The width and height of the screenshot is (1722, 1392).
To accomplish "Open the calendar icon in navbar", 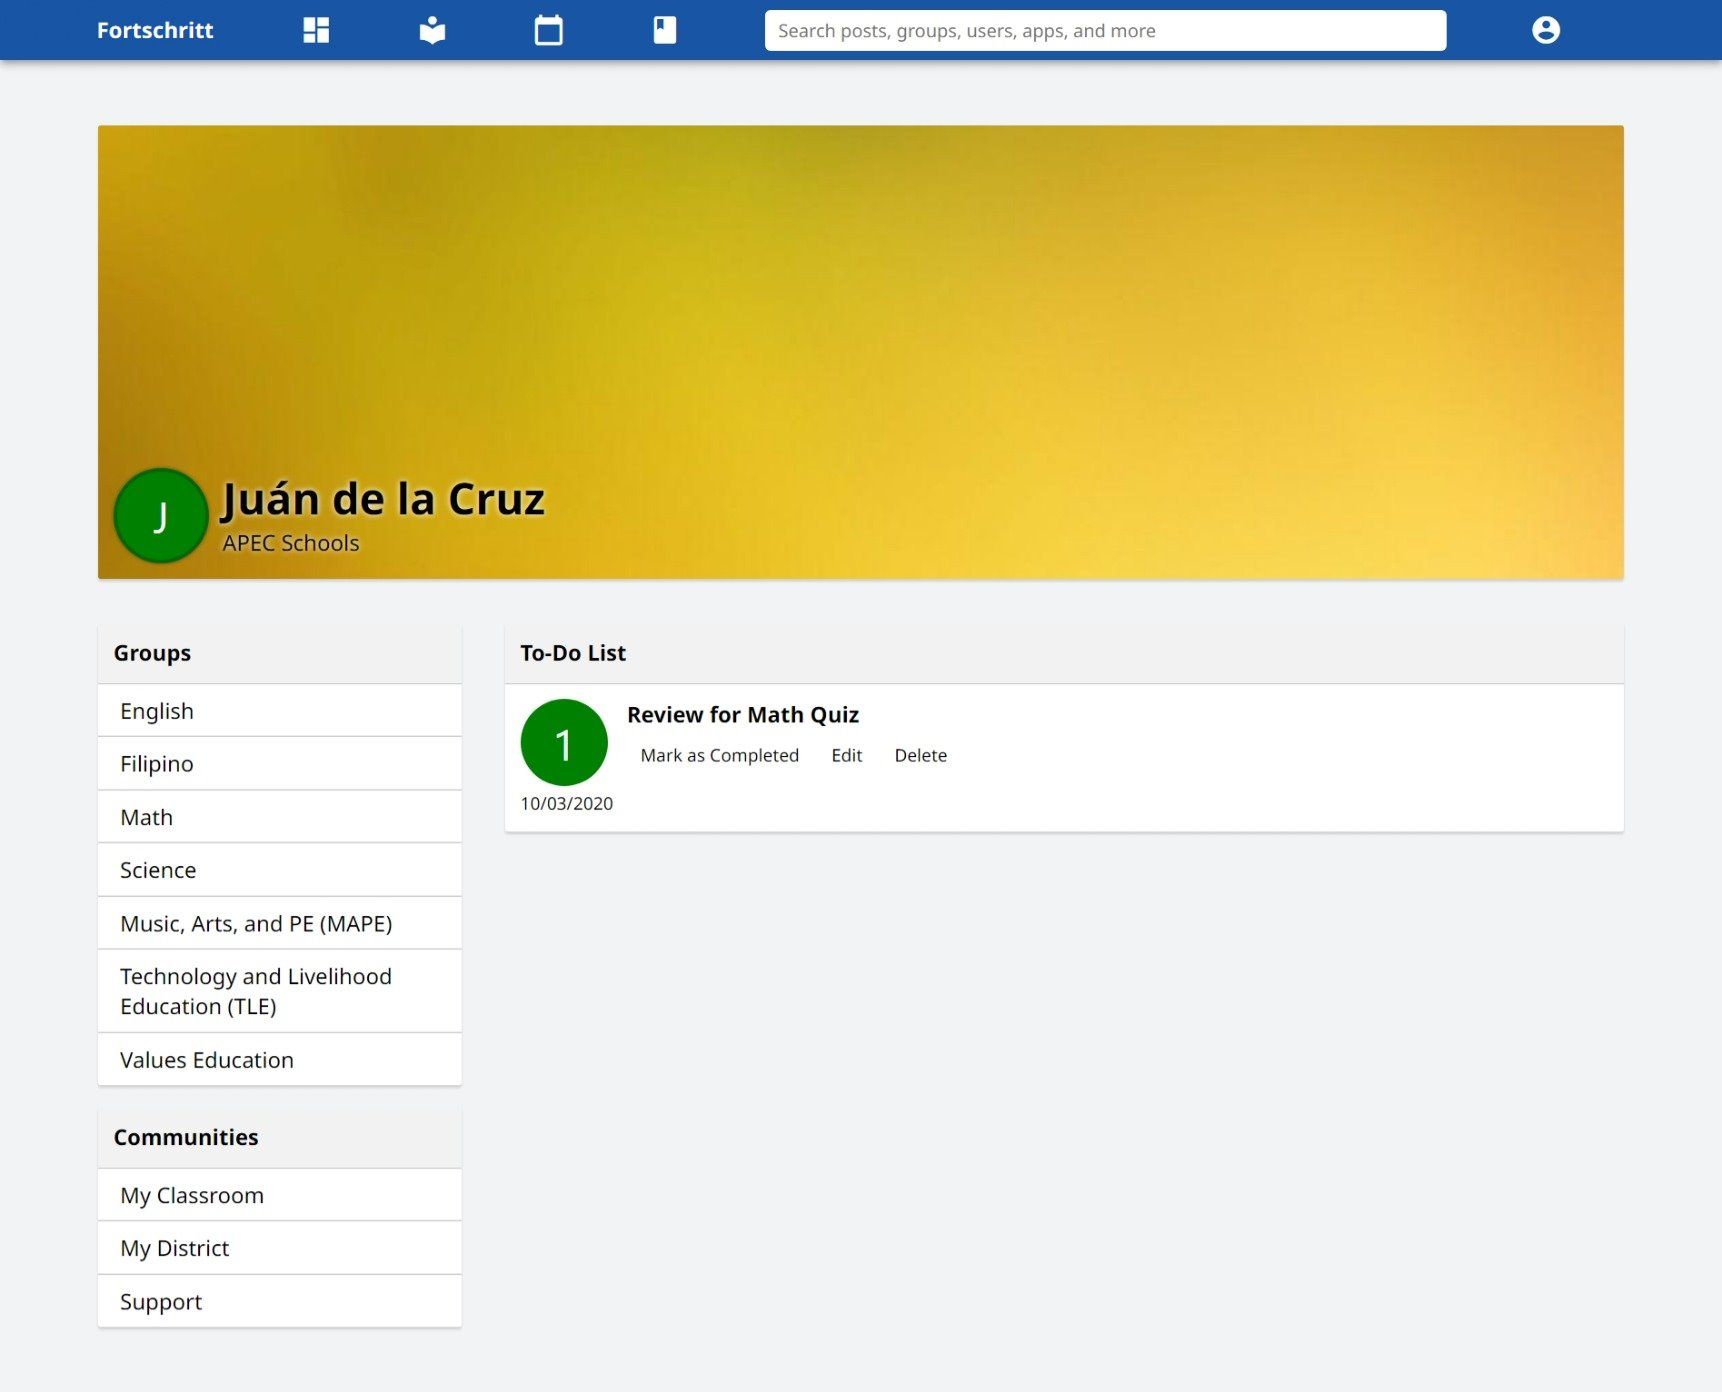I will pos(548,30).
